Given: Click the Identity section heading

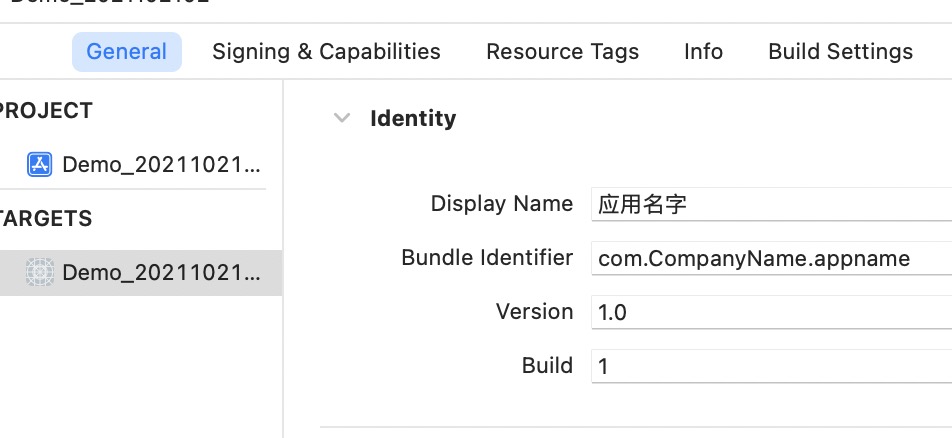Looking at the screenshot, I should [x=413, y=118].
